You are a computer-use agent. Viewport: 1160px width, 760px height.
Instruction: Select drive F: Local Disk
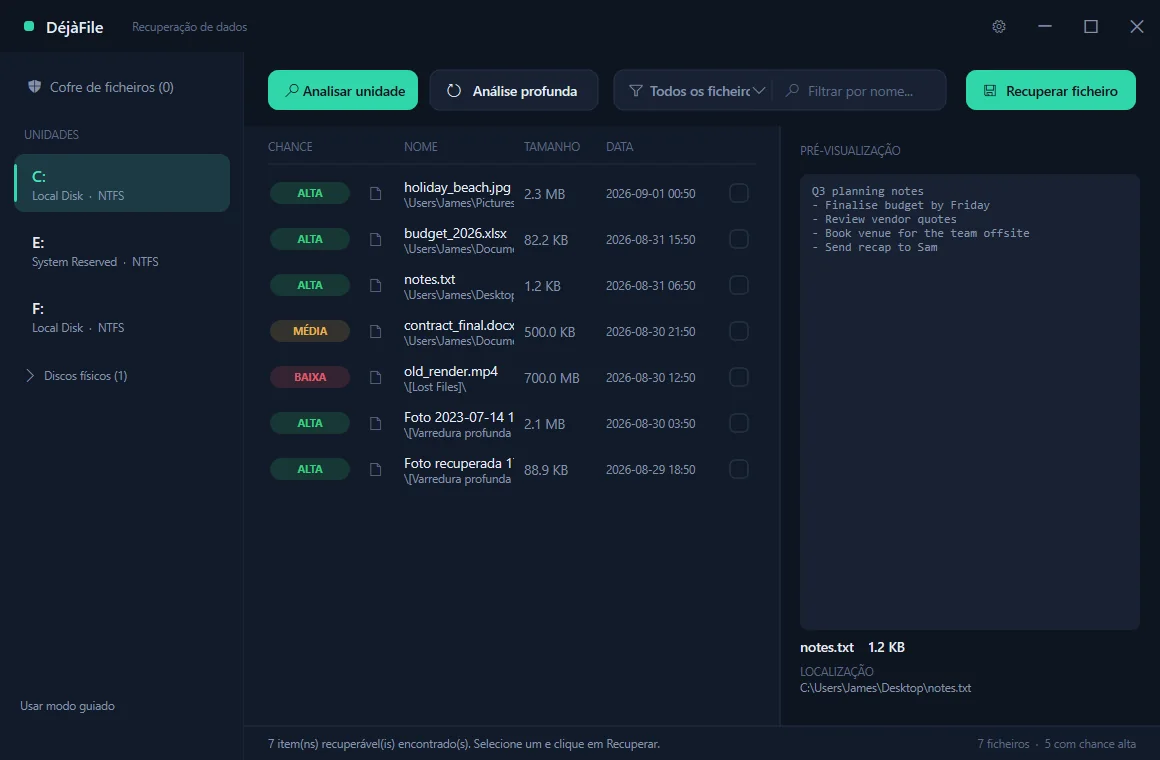click(x=122, y=317)
